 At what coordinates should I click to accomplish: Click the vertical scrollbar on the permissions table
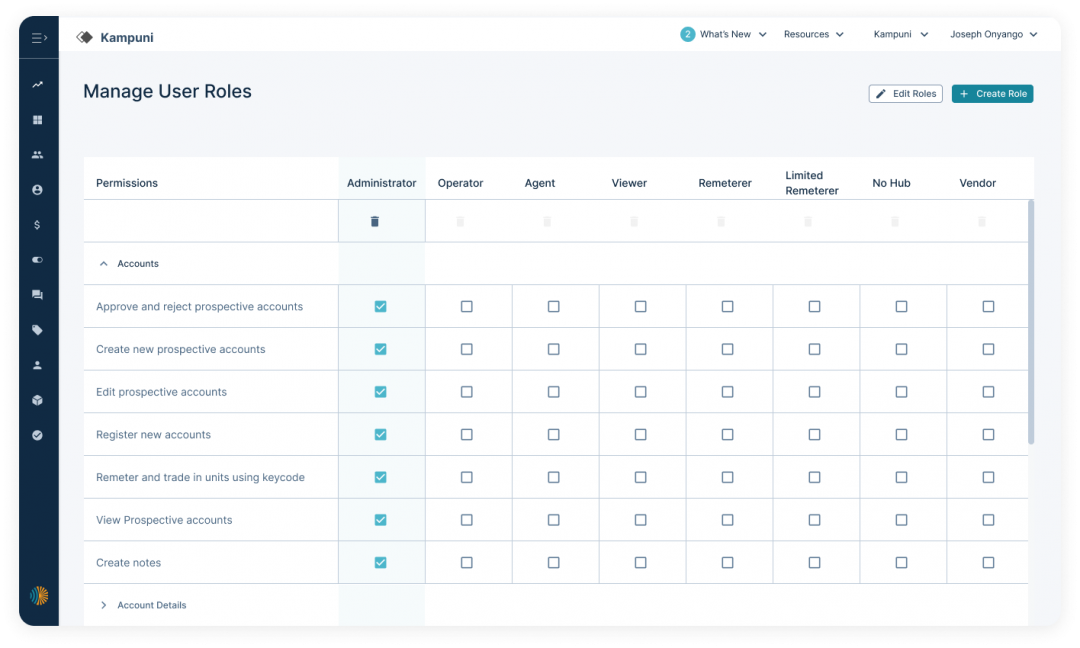1031,320
